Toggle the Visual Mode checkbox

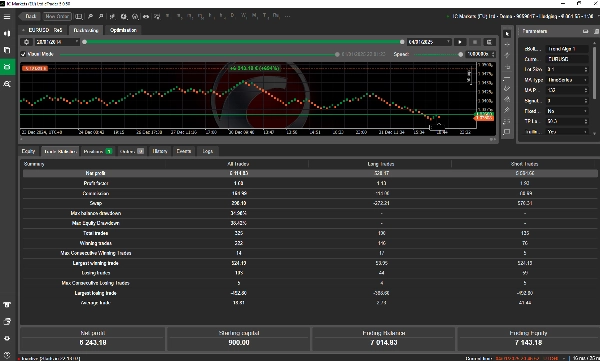[23, 54]
